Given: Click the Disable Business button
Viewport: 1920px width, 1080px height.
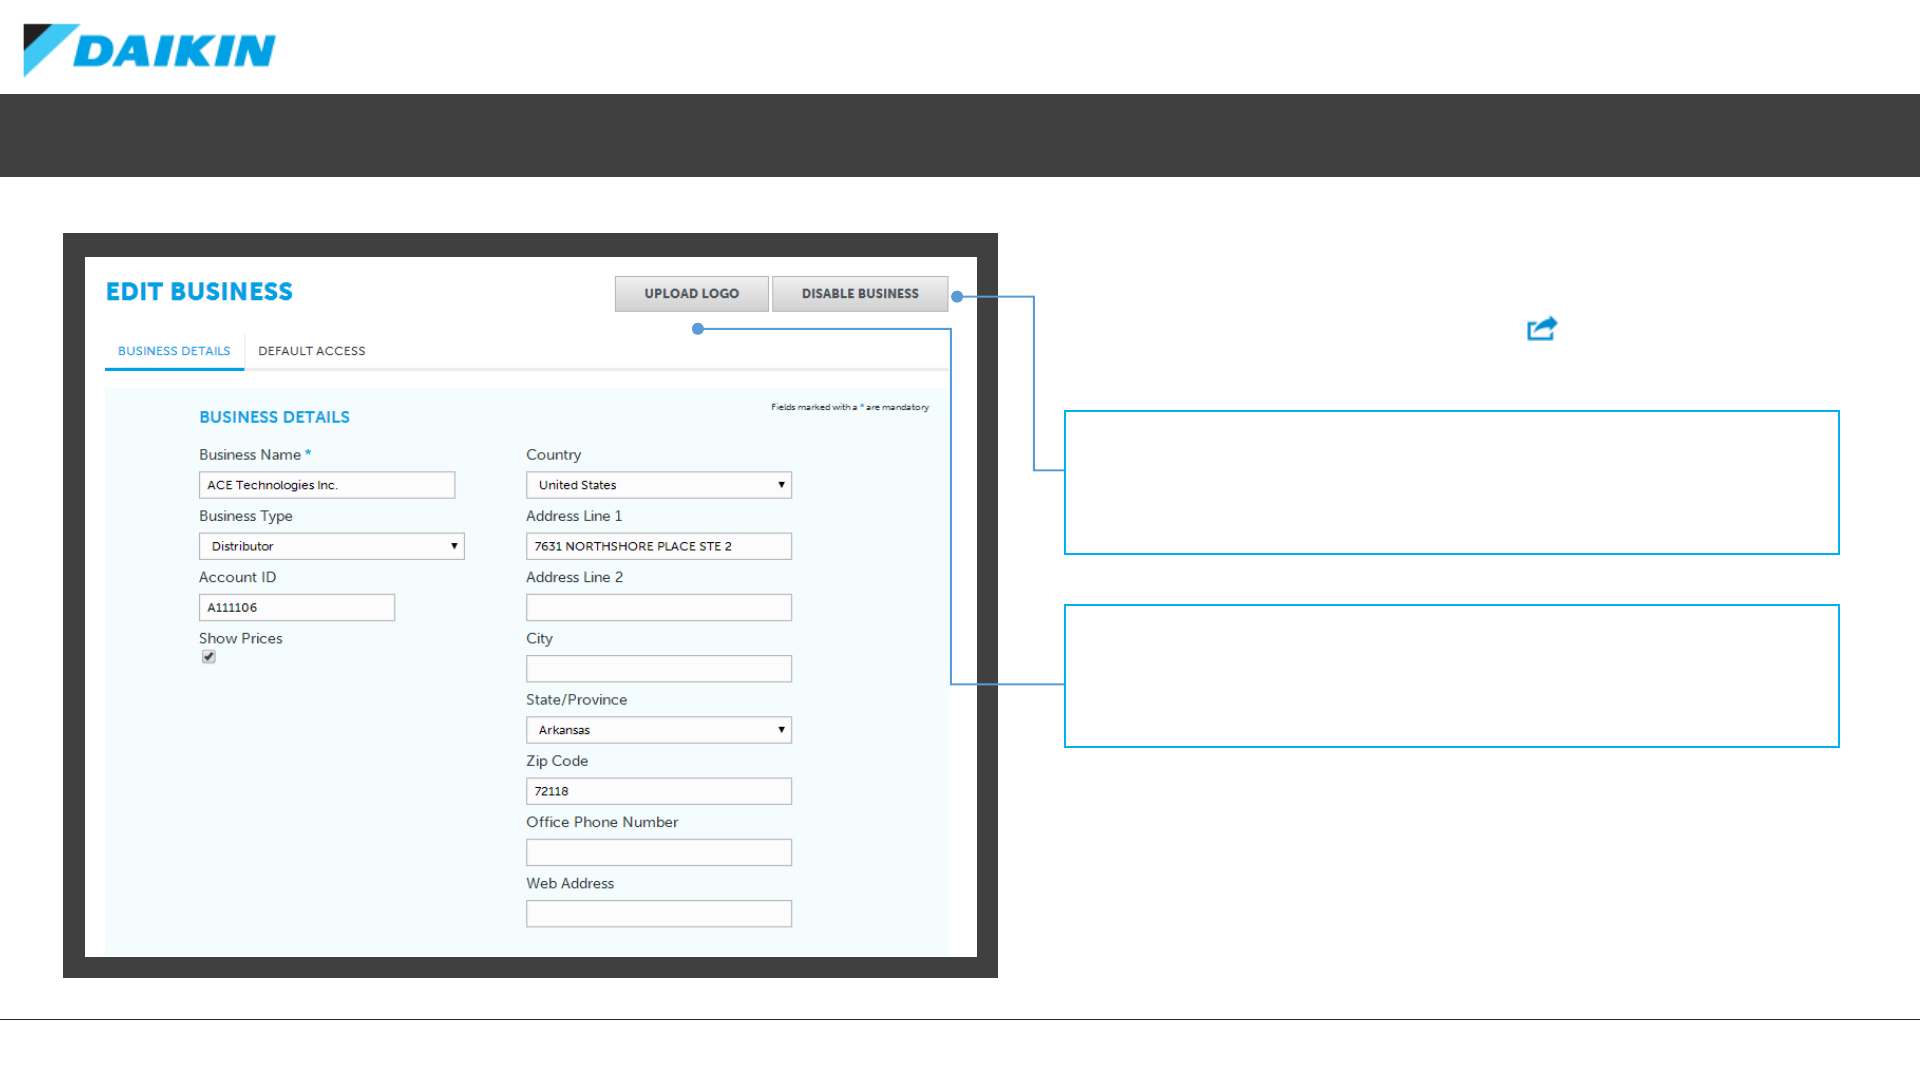Looking at the screenshot, I should click(859, 294).
